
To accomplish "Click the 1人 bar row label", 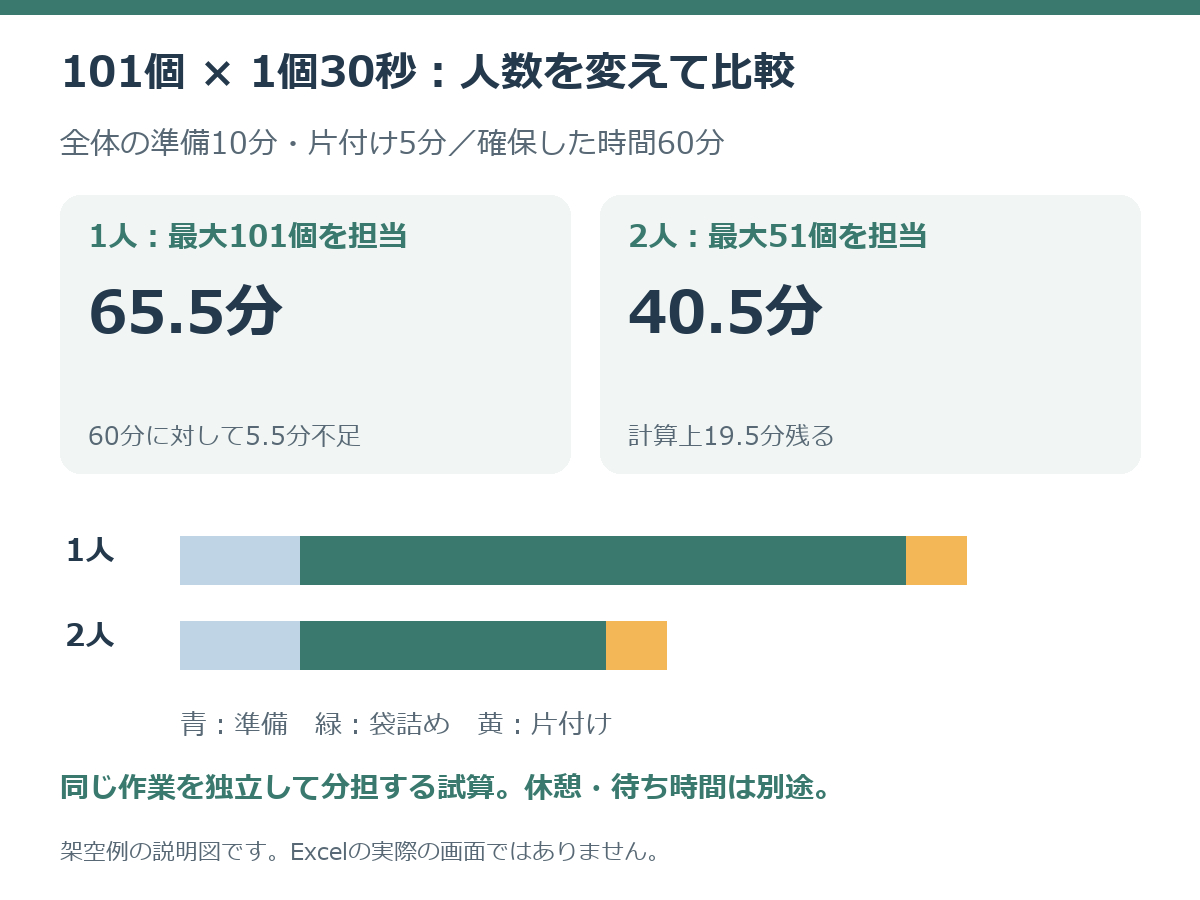I will pyautogui.click(x=90, y=551).
